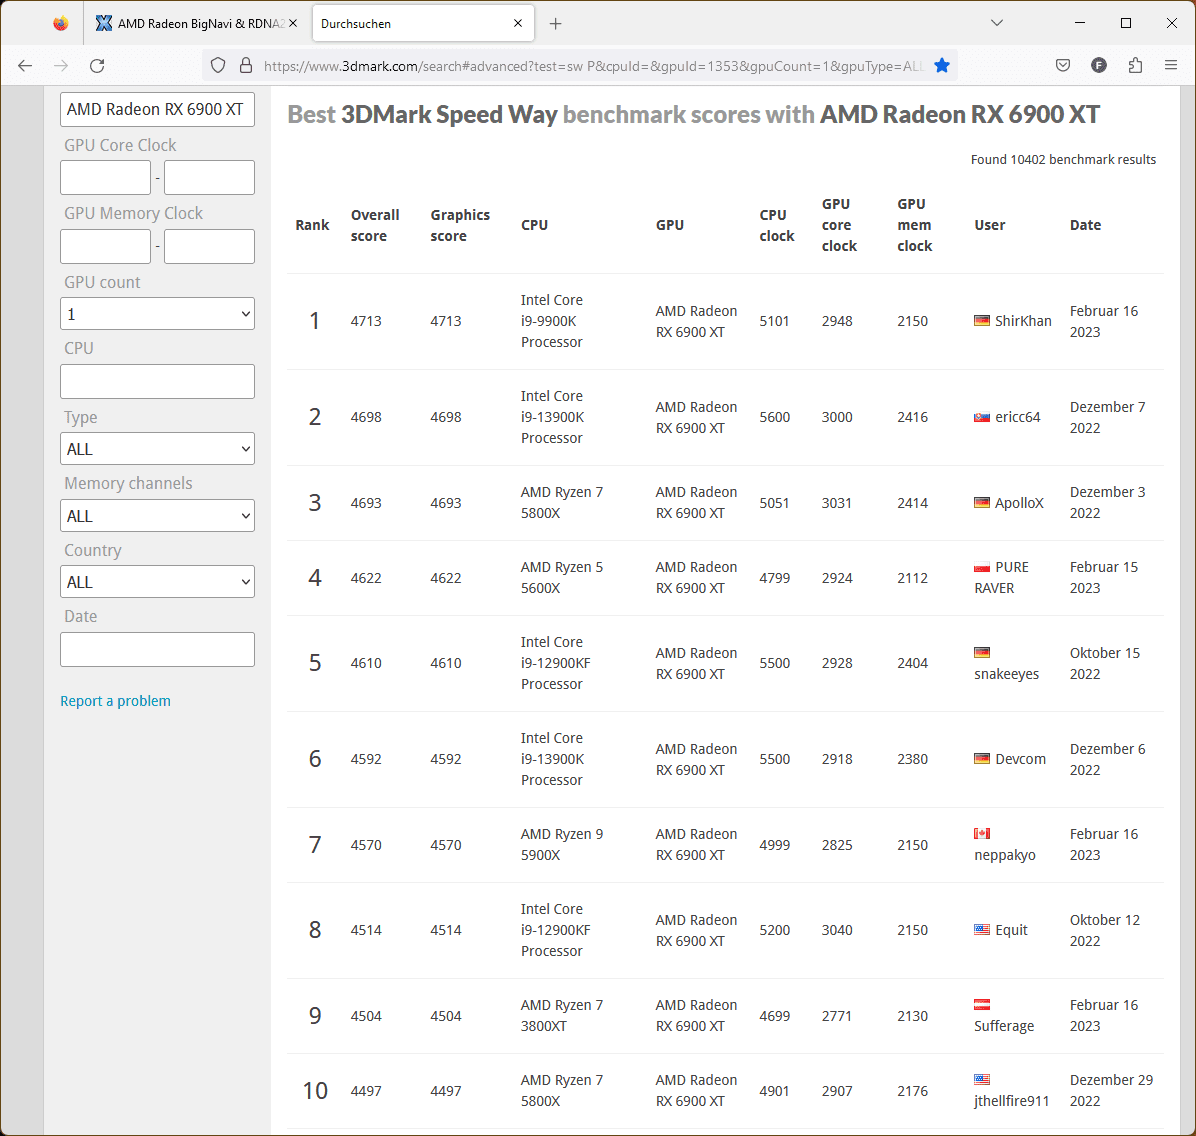Click the flag beside ericc64

[x=982, y=417]
